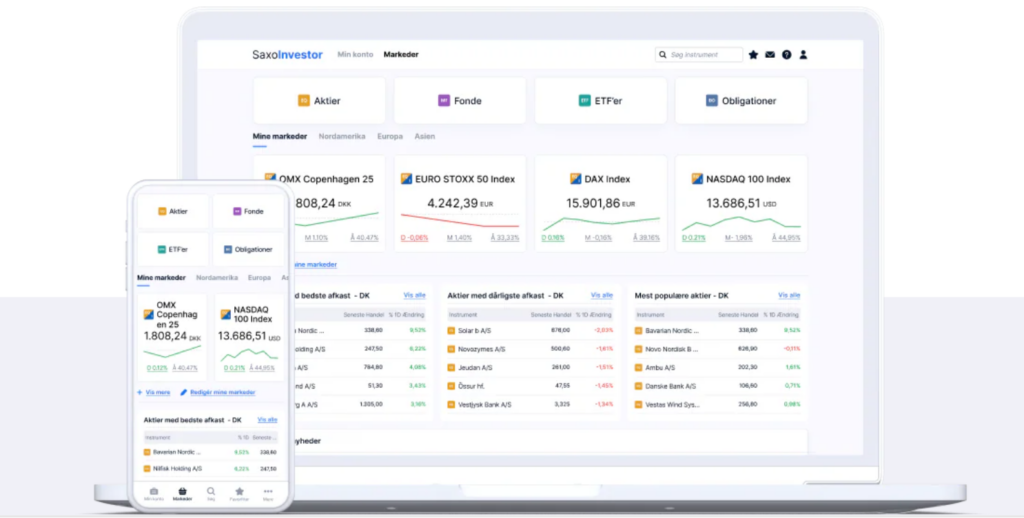The image size is (1024, 518).
Task: Open the Min konto menu item
Action: (x=355, y=55)
